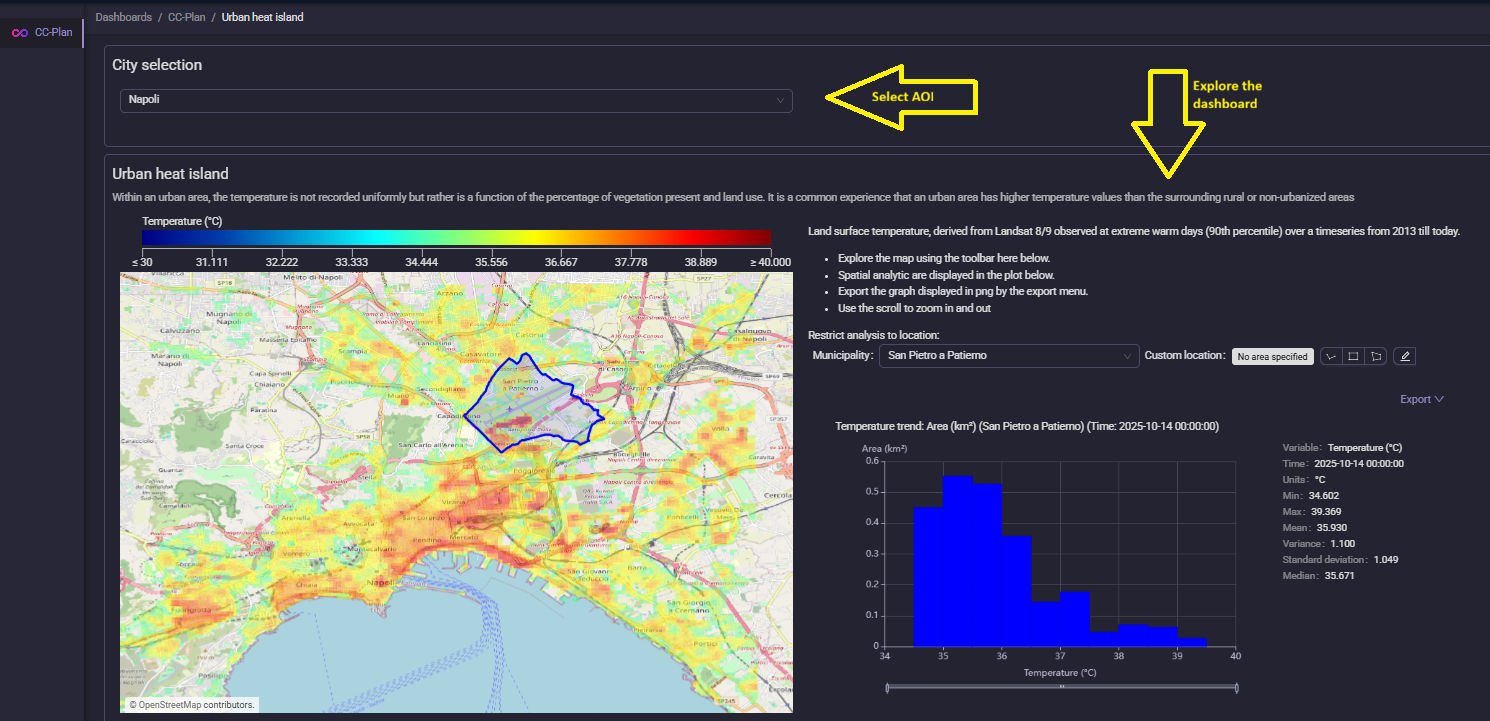This screenshot has height=721, width=1490.
Task: Click Urban heat island breadcrumb item
Action: tap(262, 17)
